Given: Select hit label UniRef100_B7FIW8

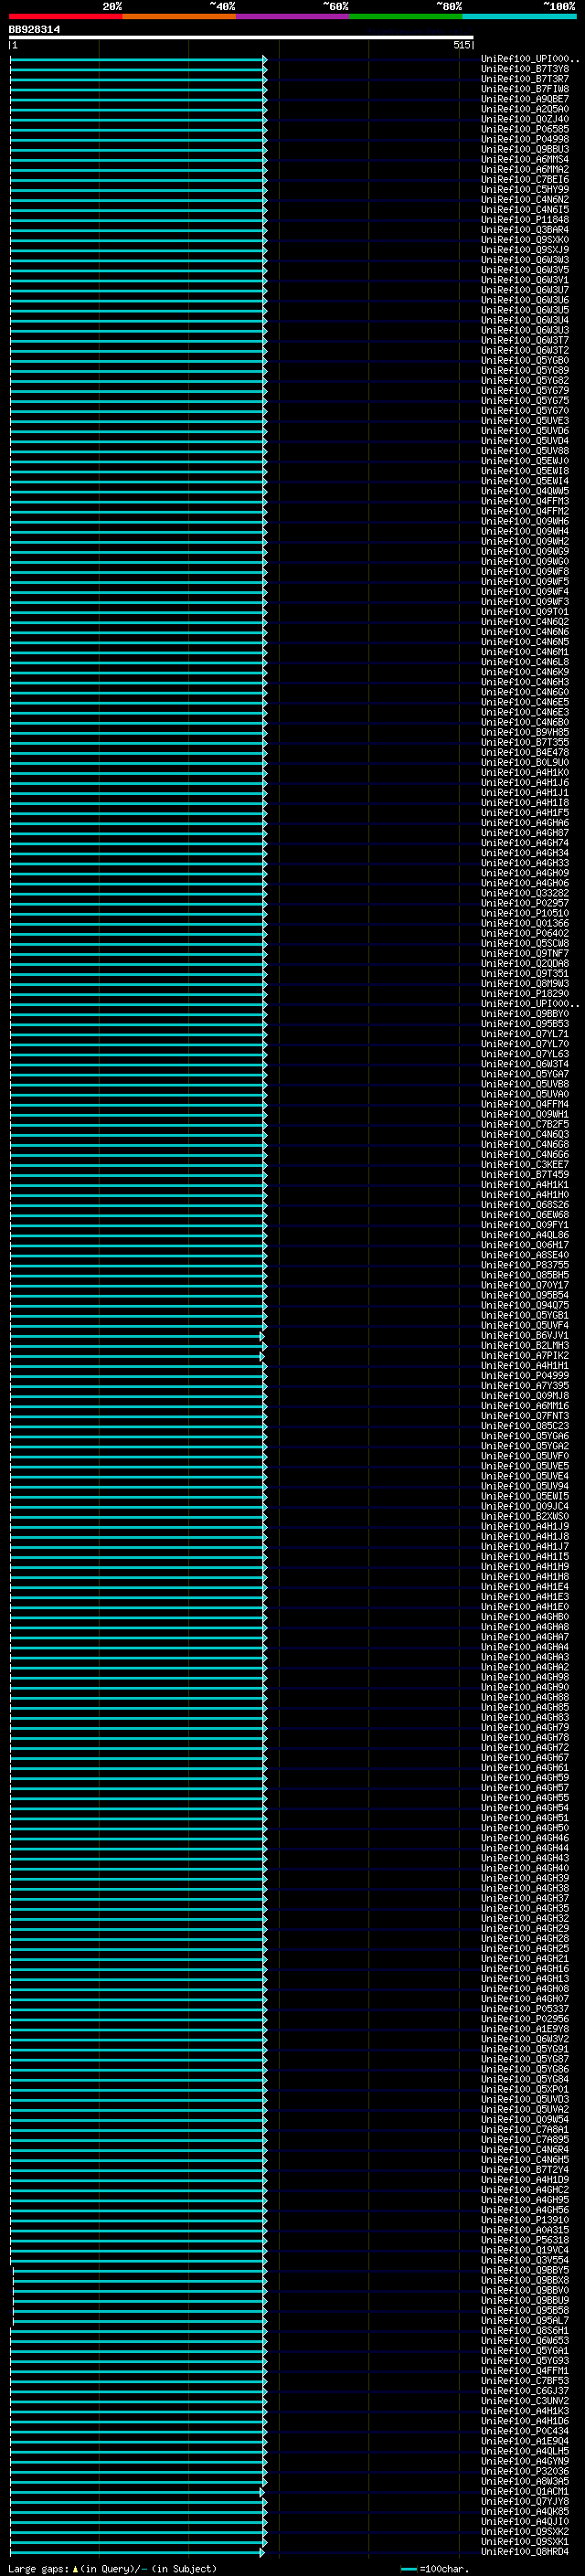Looking at the screenshot, I should pos(525,89).
